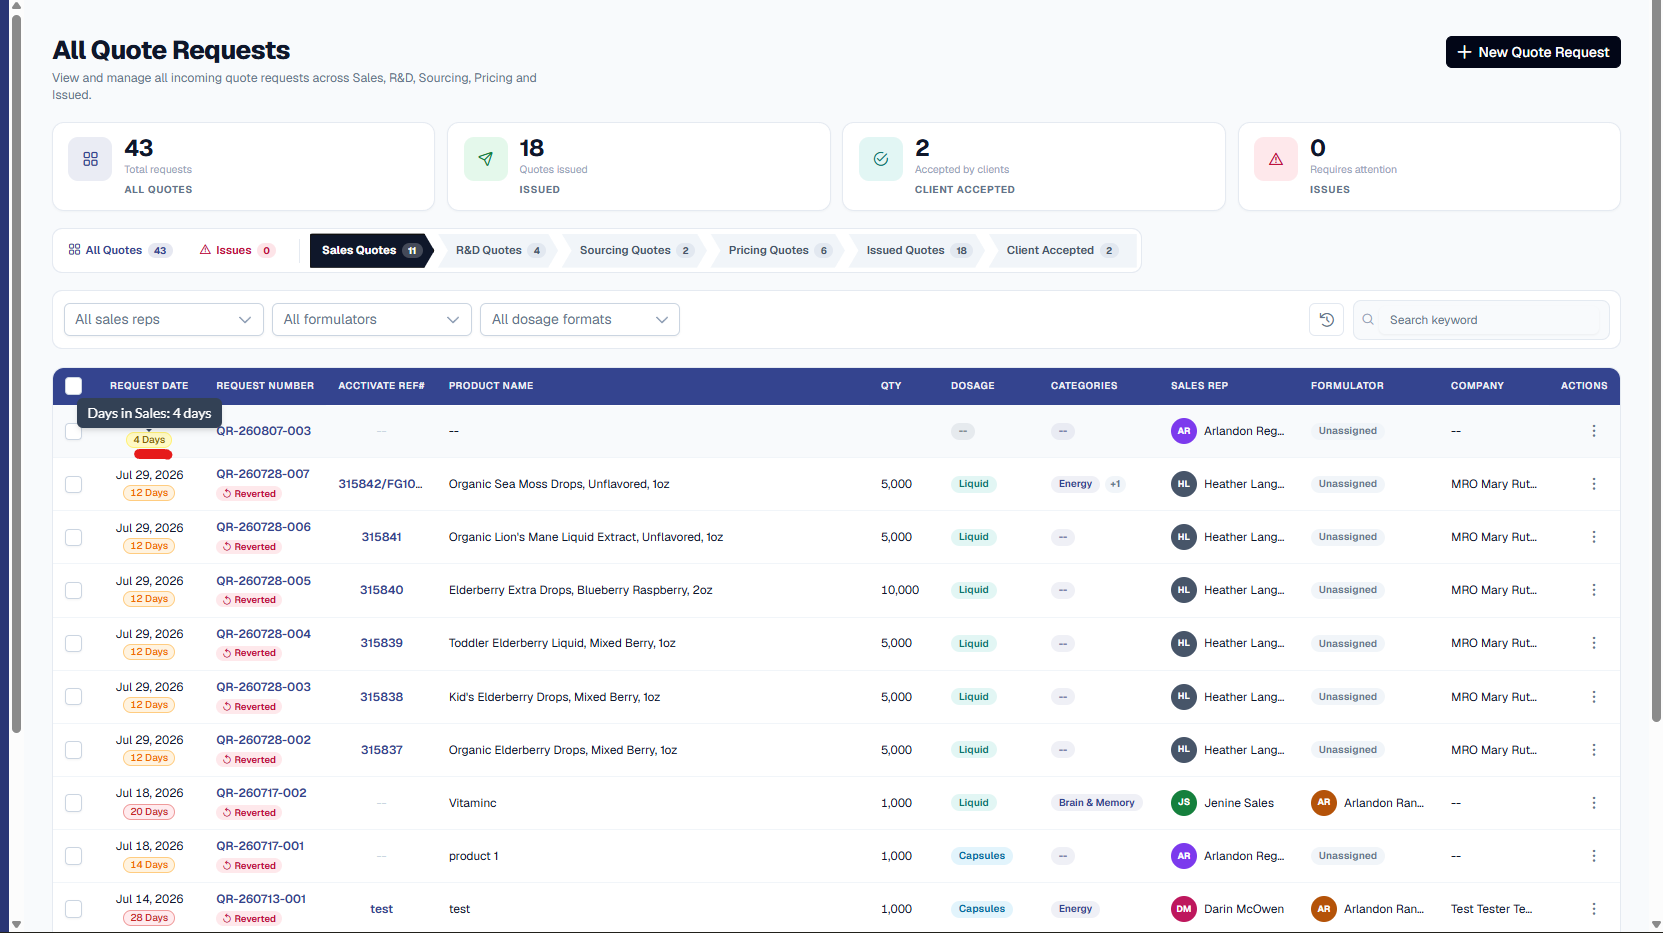
Task: Open actions menu for QR-260807-003
Action: [x=1594, y=431]
